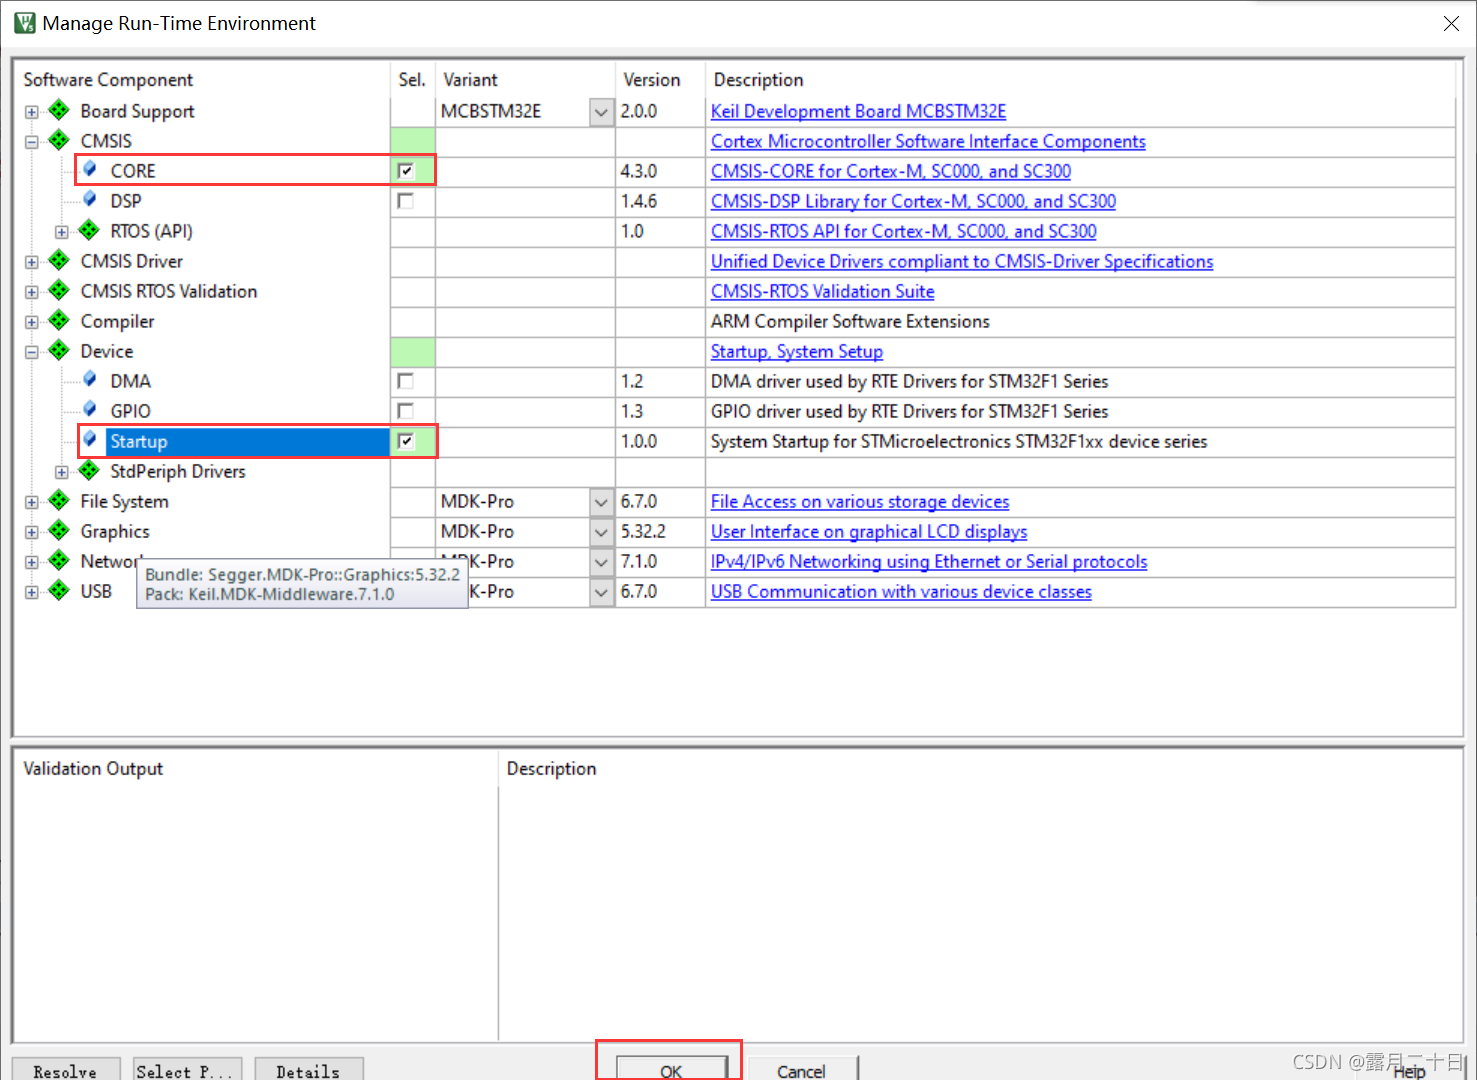The width and height of the screenshot is (1477, 1080).
Task: Click the File System green diamond icon
Action: tap(59, 500)
